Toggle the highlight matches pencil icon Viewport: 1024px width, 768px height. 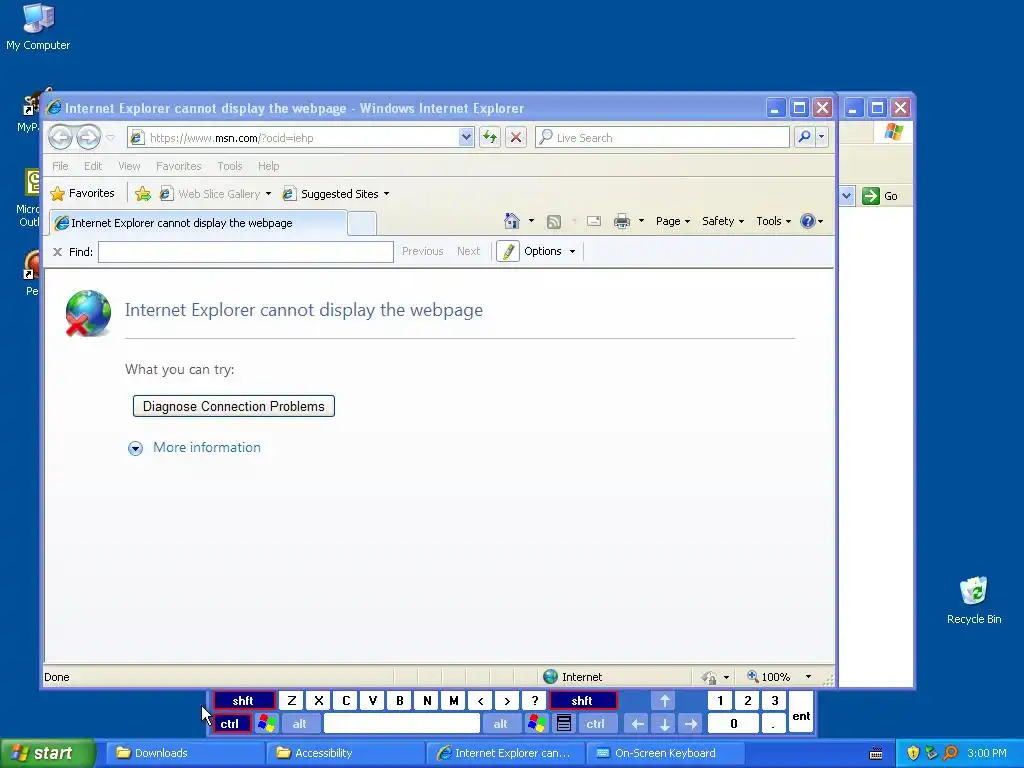coord(508,251)
